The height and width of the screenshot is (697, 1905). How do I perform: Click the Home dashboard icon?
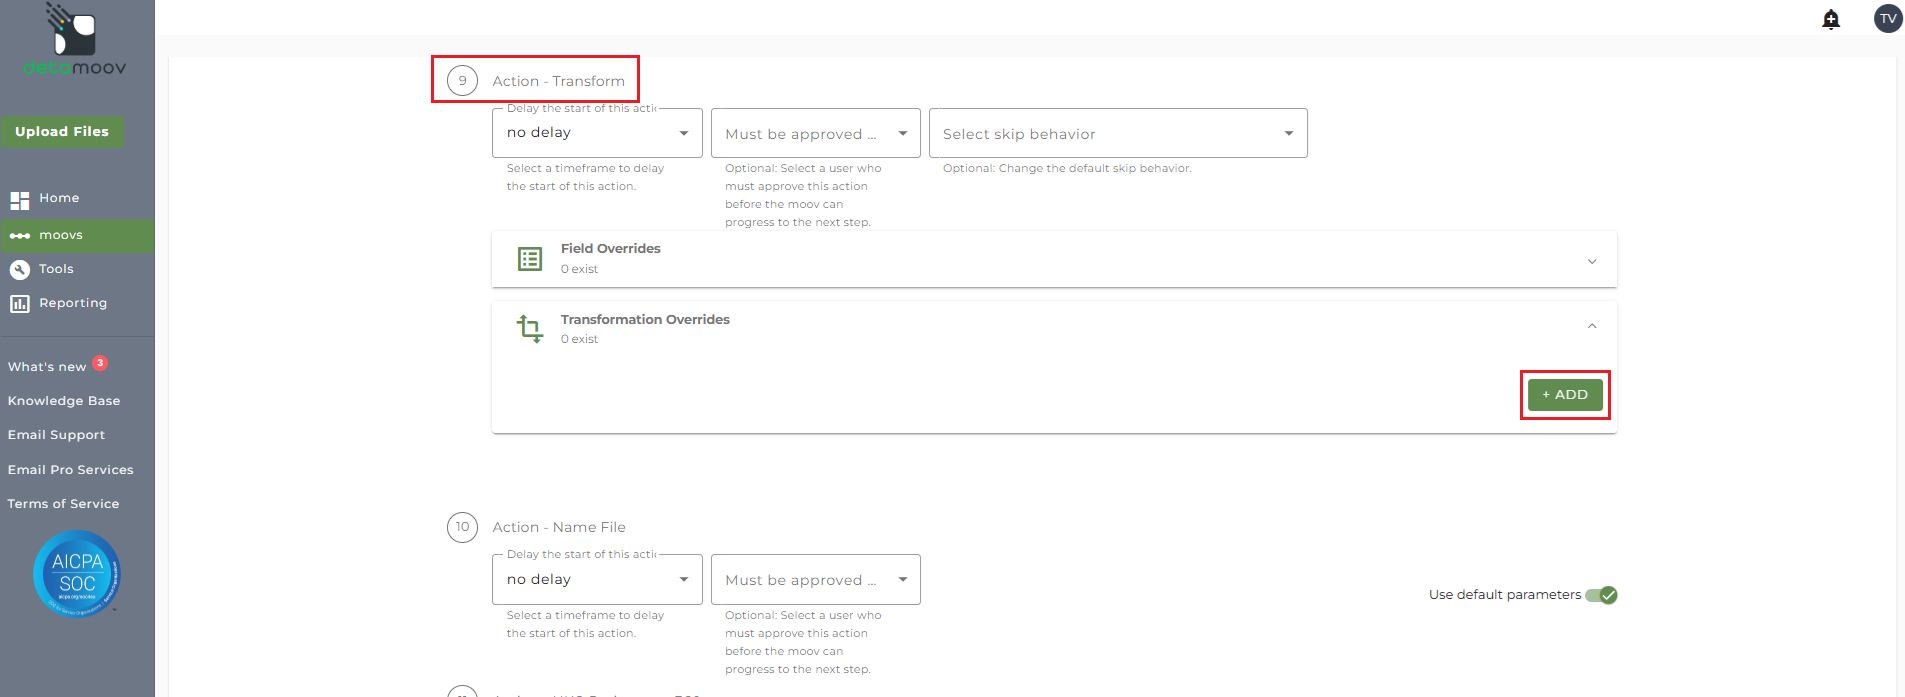[20, 200]
